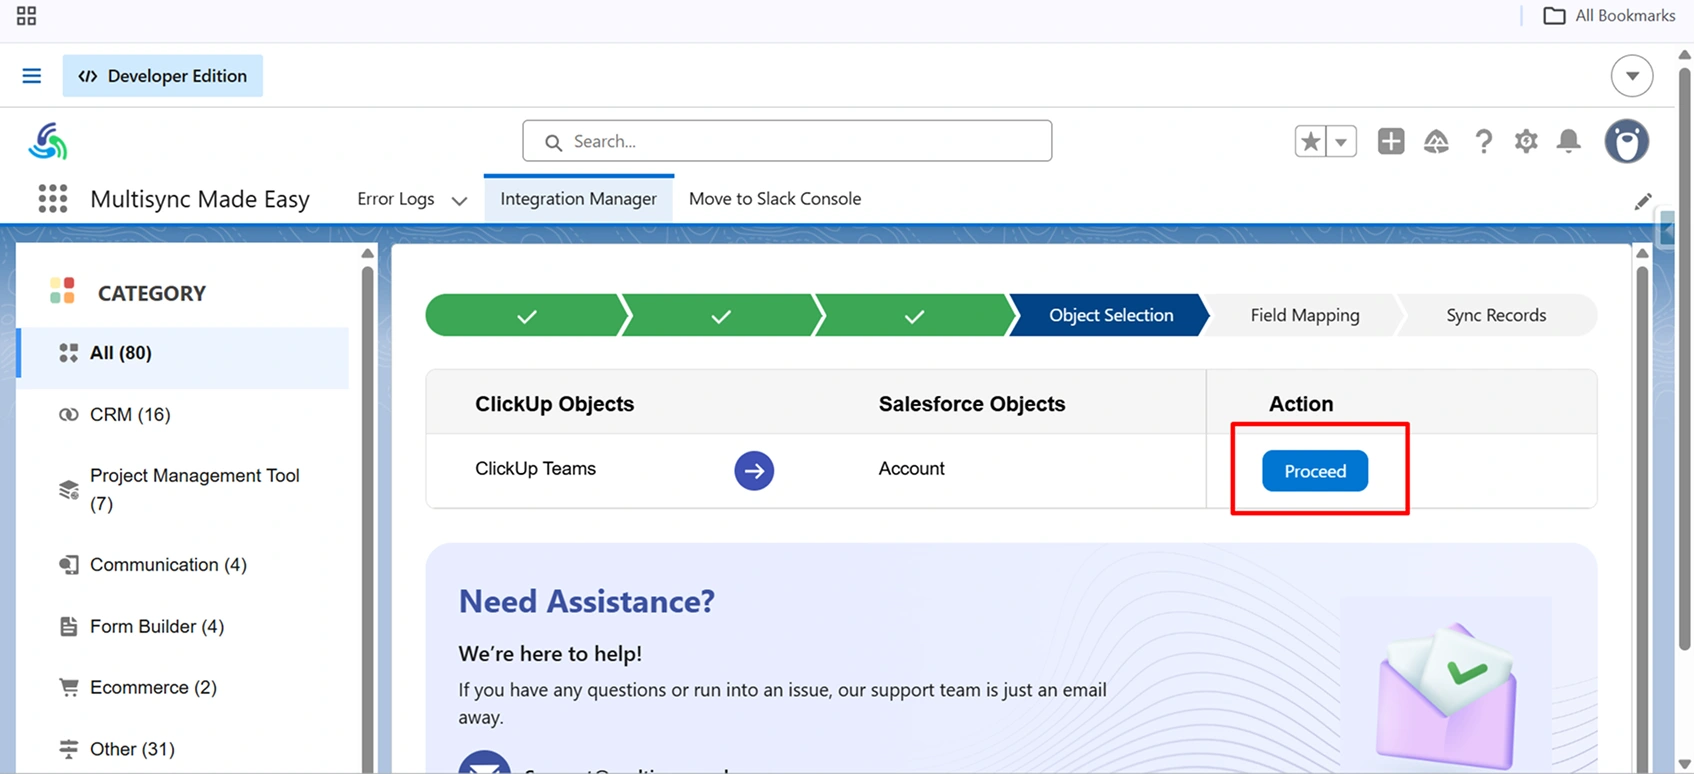Screen dimensions: 1695x774
Task: Focus the Search input field
Action: tap(787, 141)
